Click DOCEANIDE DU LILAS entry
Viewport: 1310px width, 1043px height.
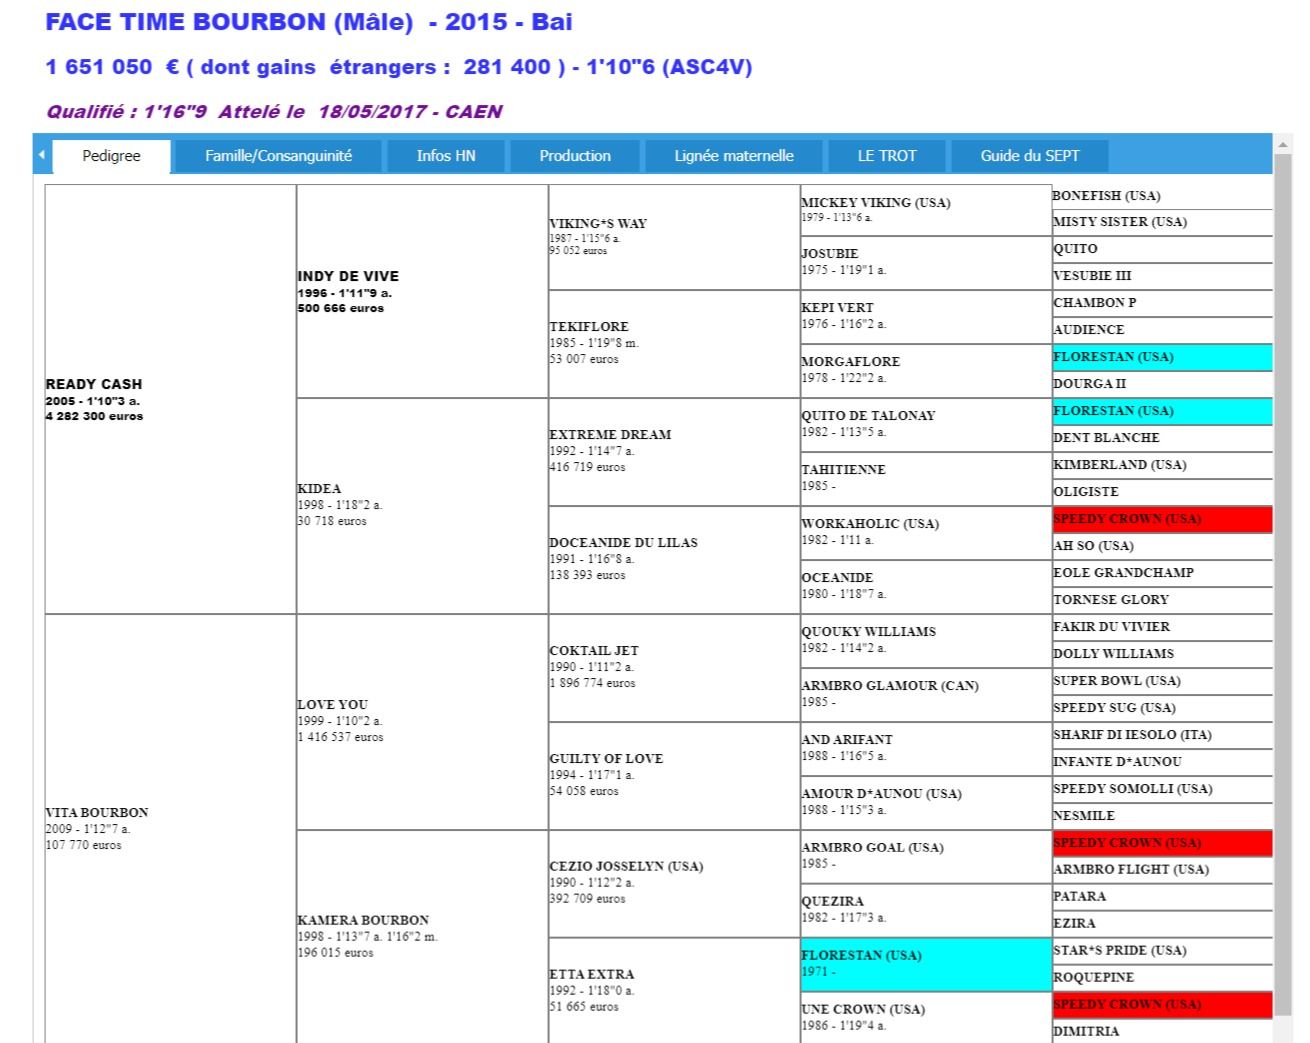pos(623,542)
